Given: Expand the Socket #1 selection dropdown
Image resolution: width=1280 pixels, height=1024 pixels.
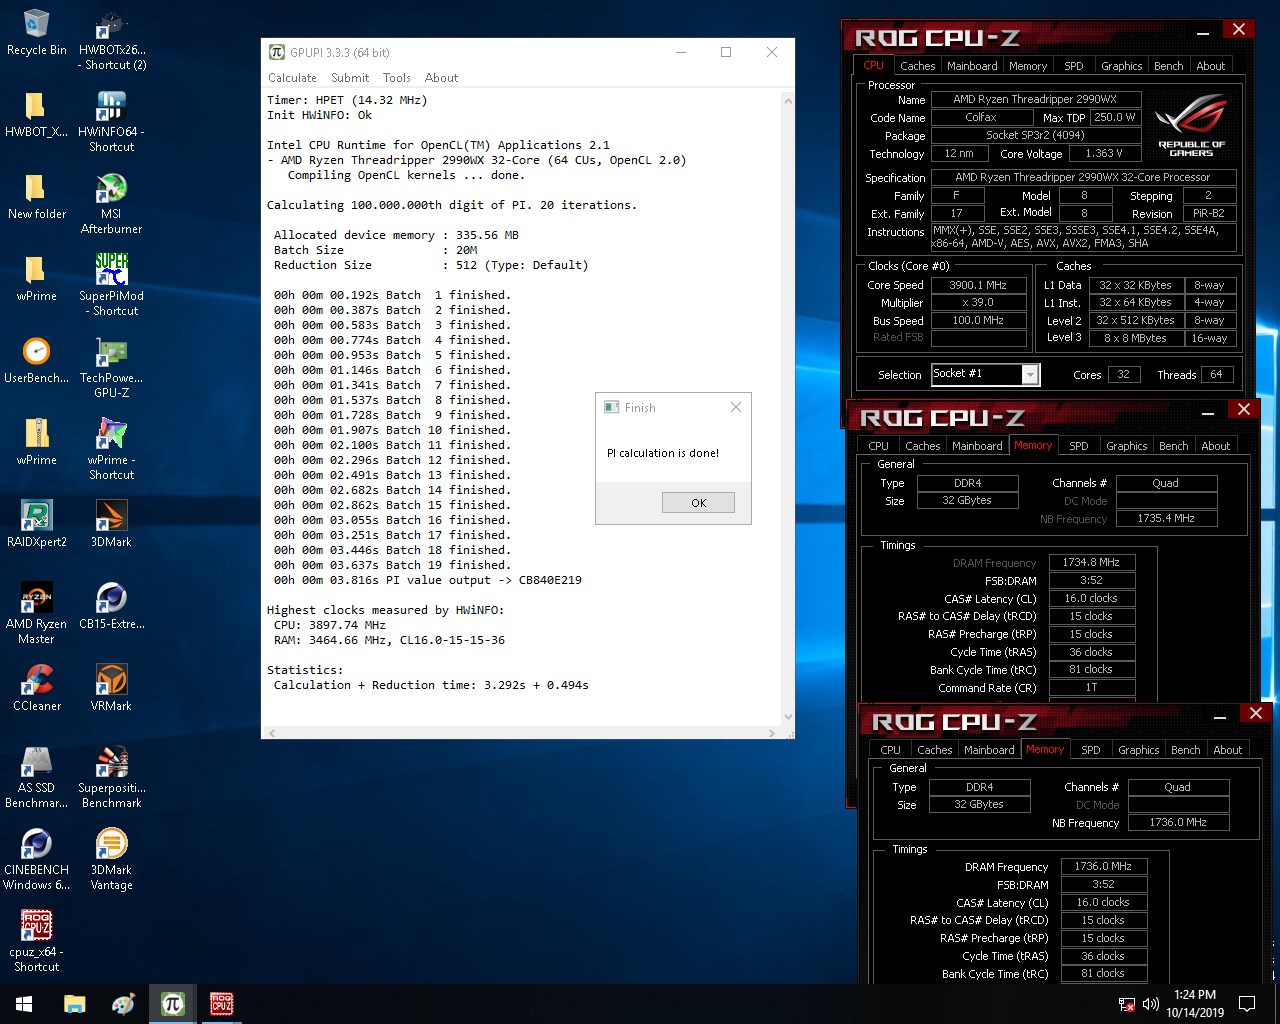Looking at the screenshot, I should (1030, 374).
